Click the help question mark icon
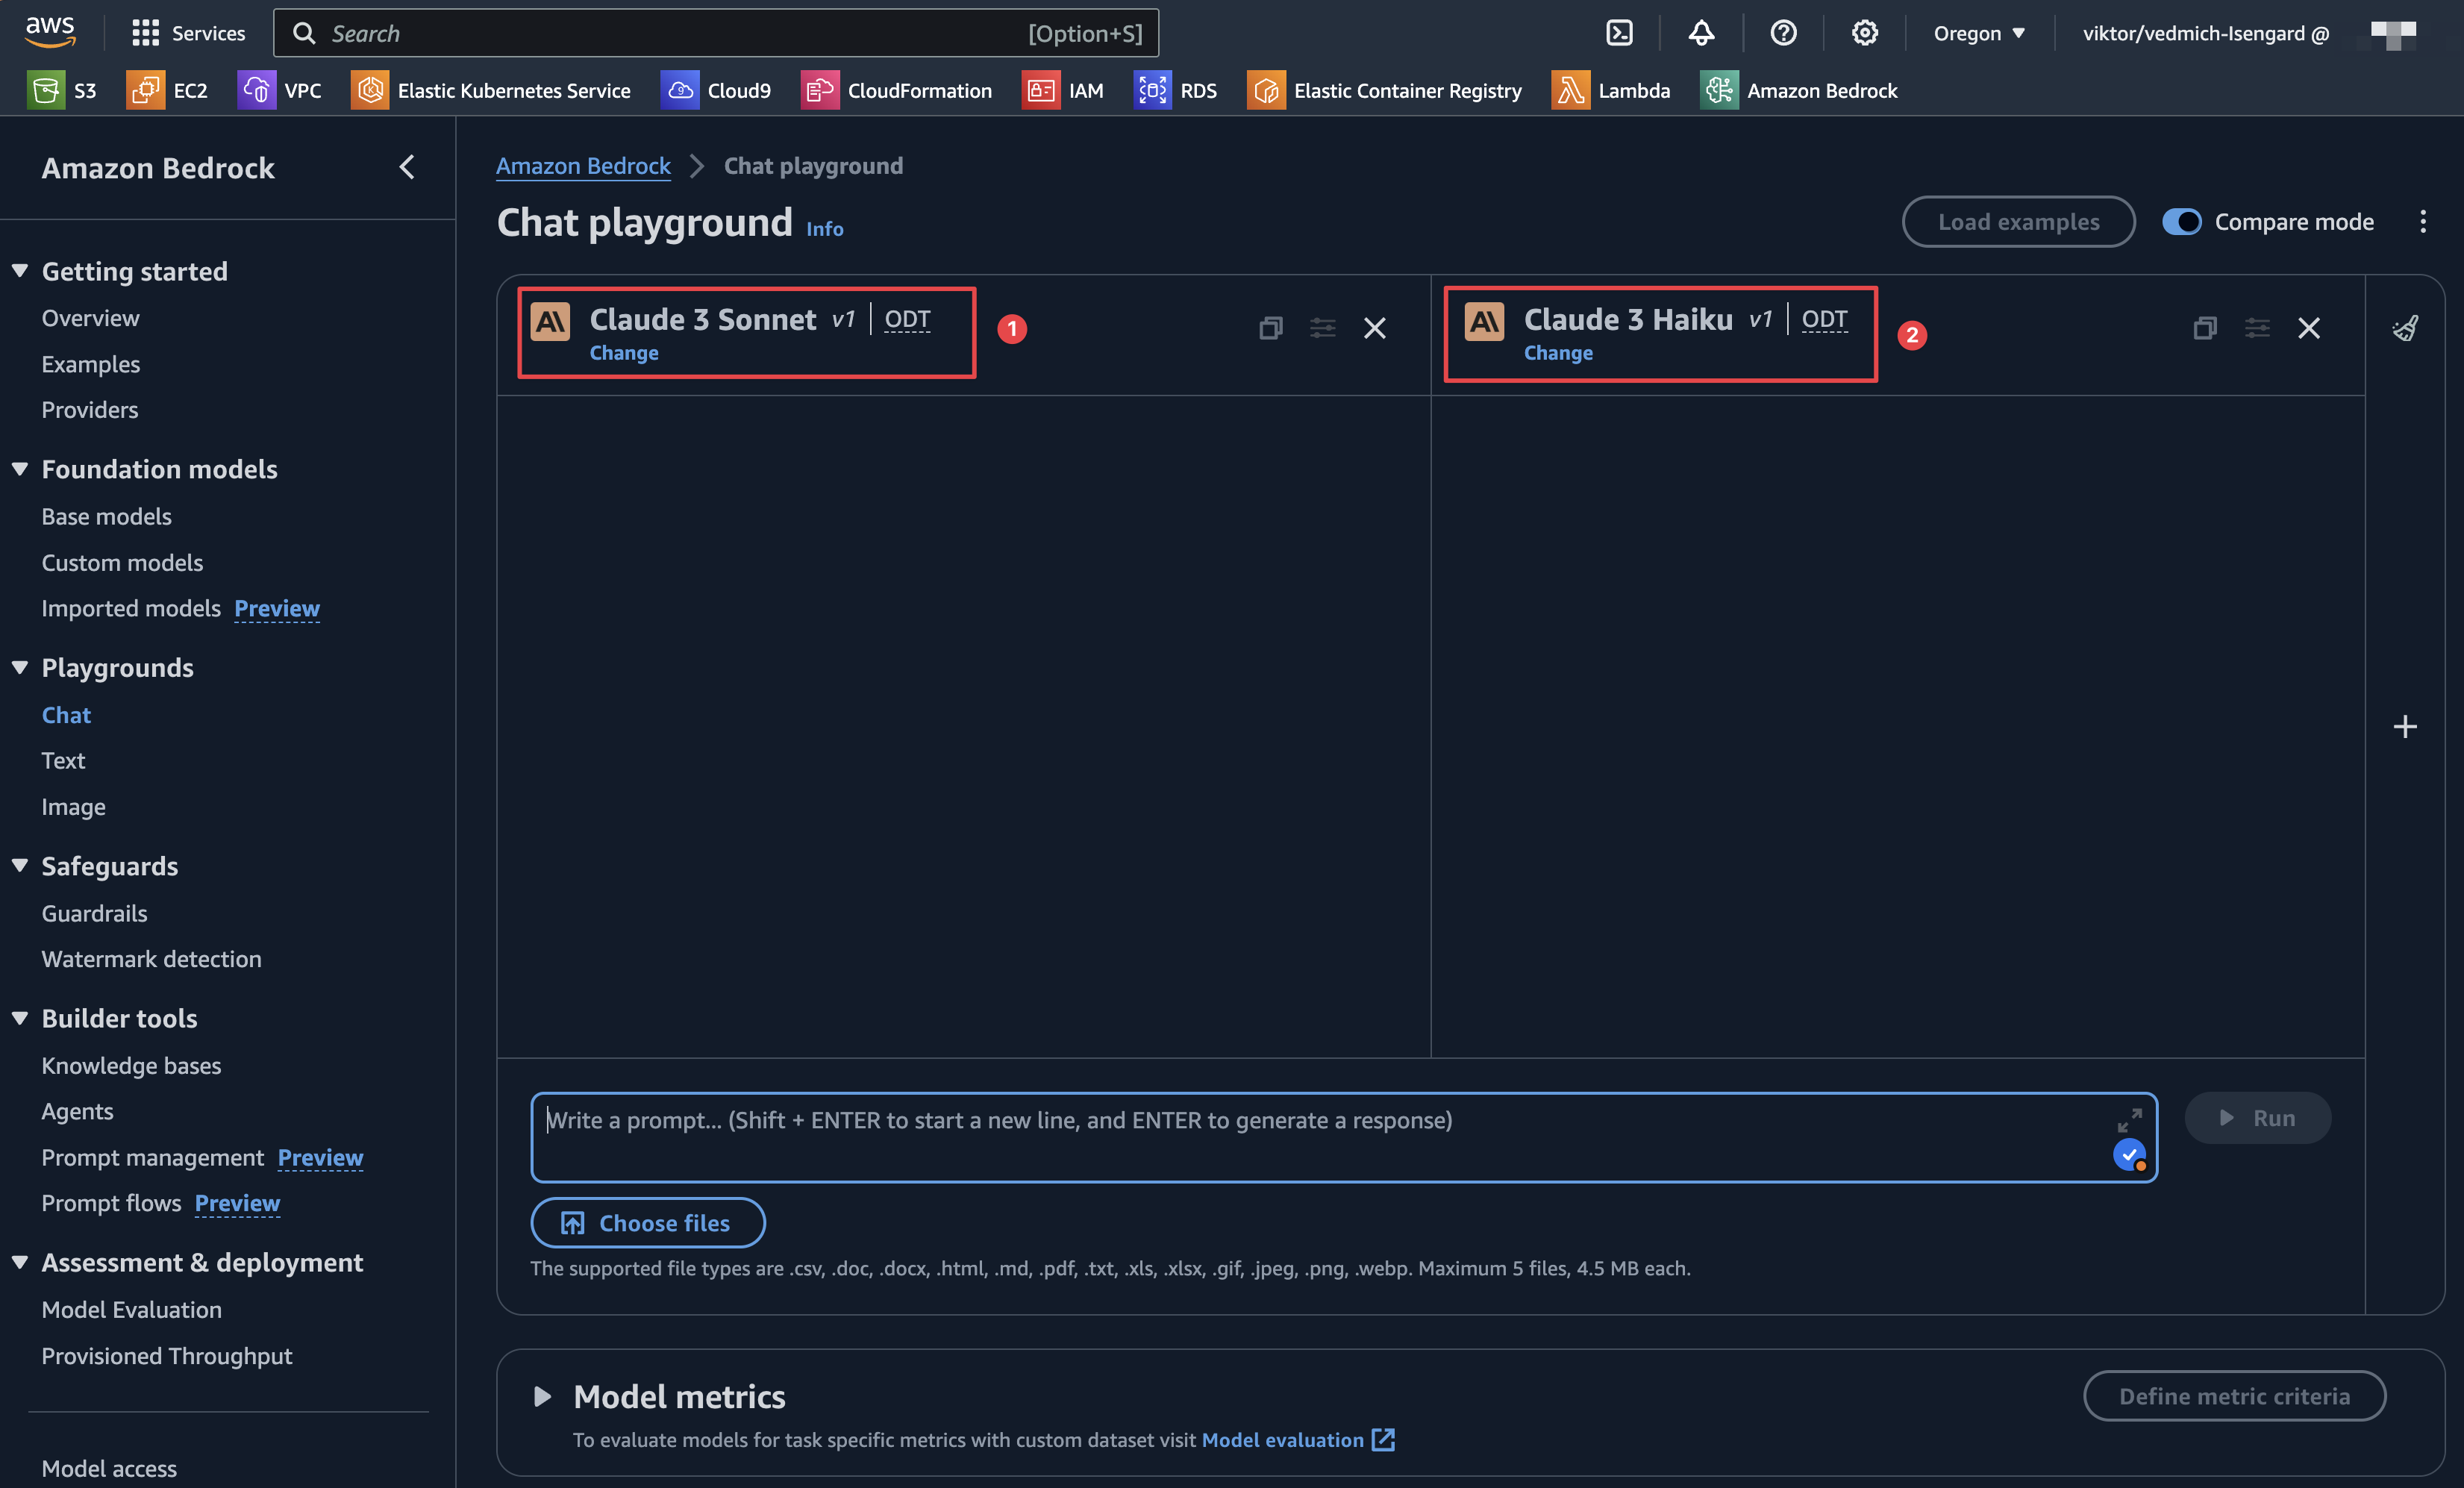 (x=1783, y=33)
